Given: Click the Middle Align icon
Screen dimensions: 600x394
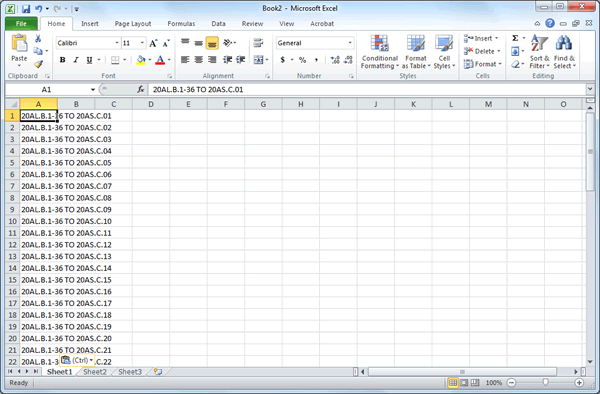Looking at the screenshot, I should coord(198,42).
